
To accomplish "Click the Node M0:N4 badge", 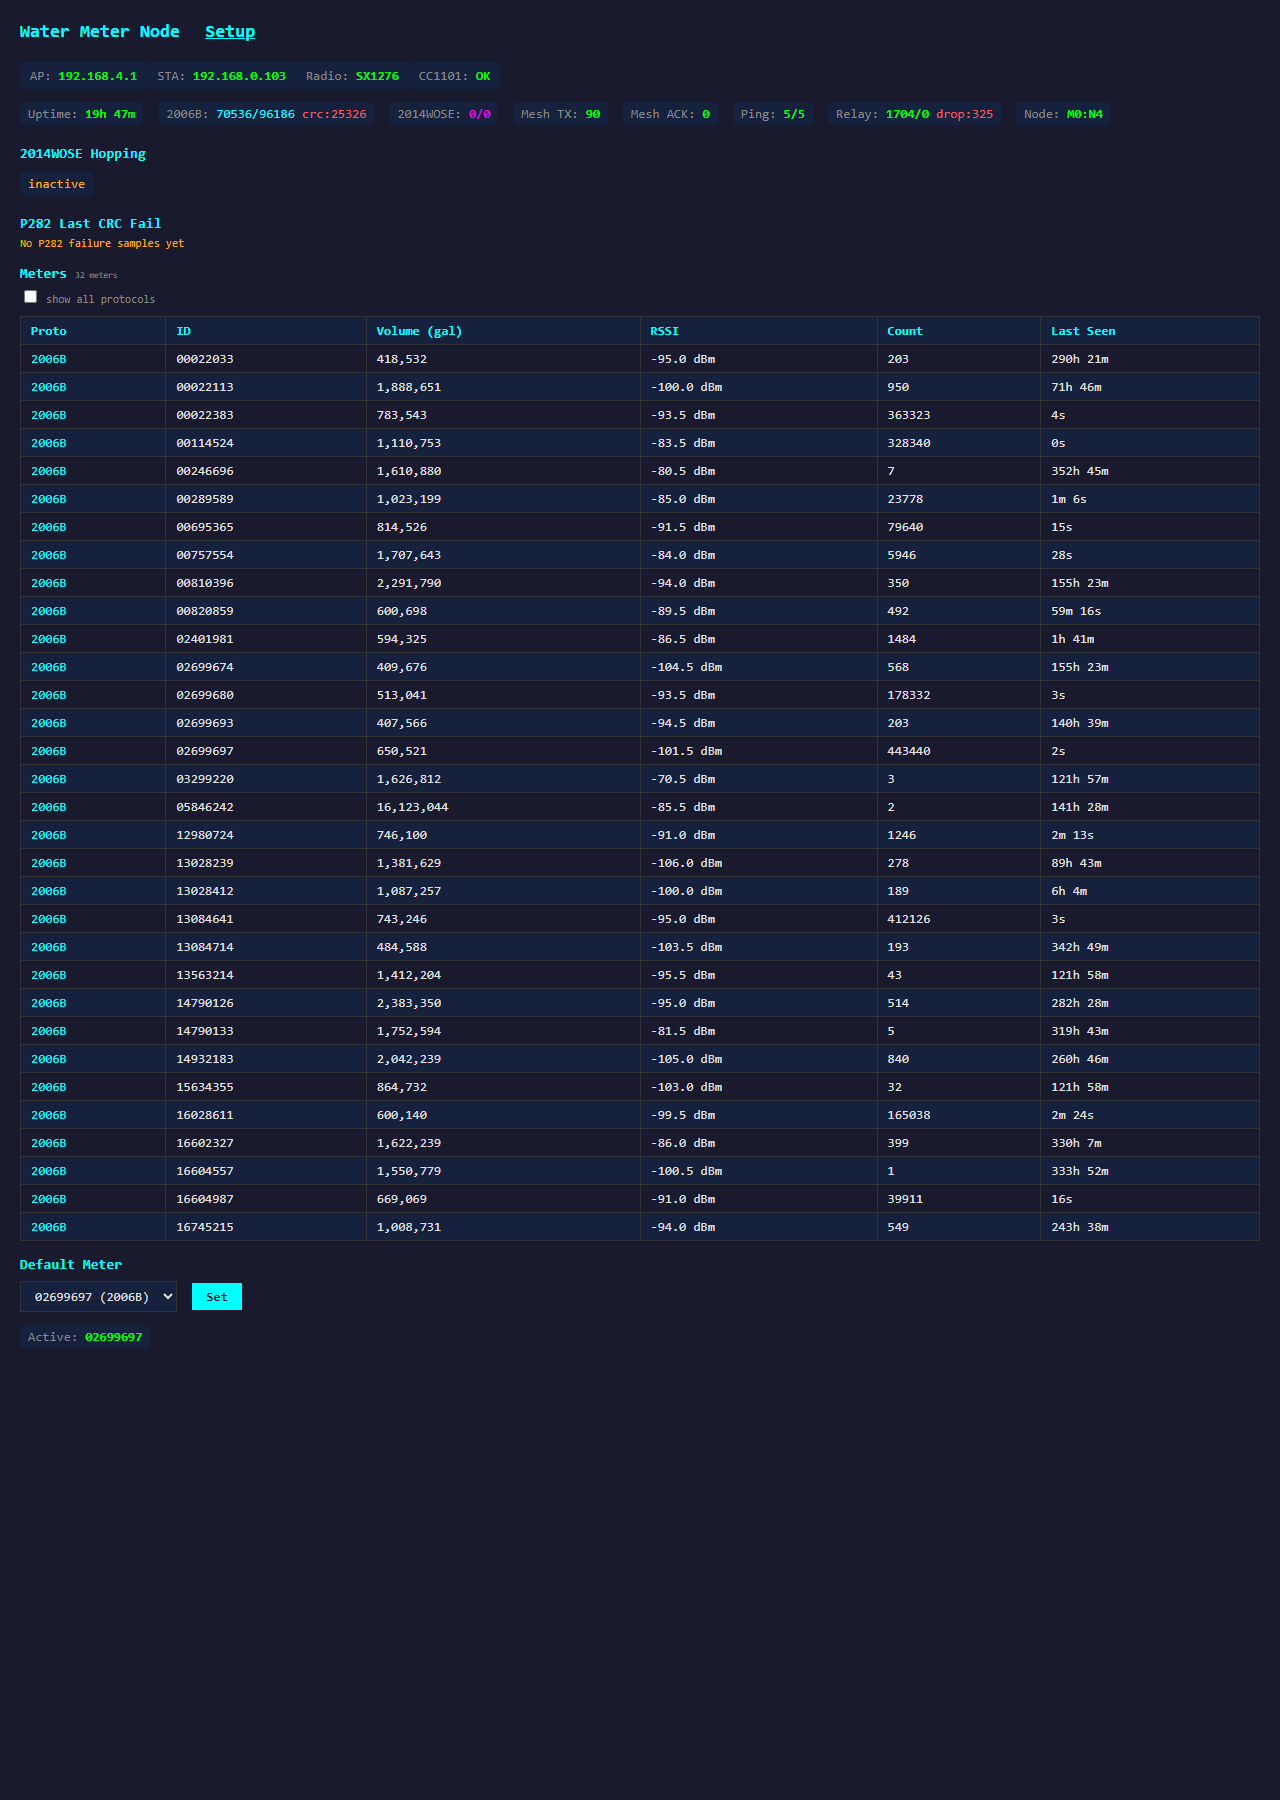I will 1064,114.
